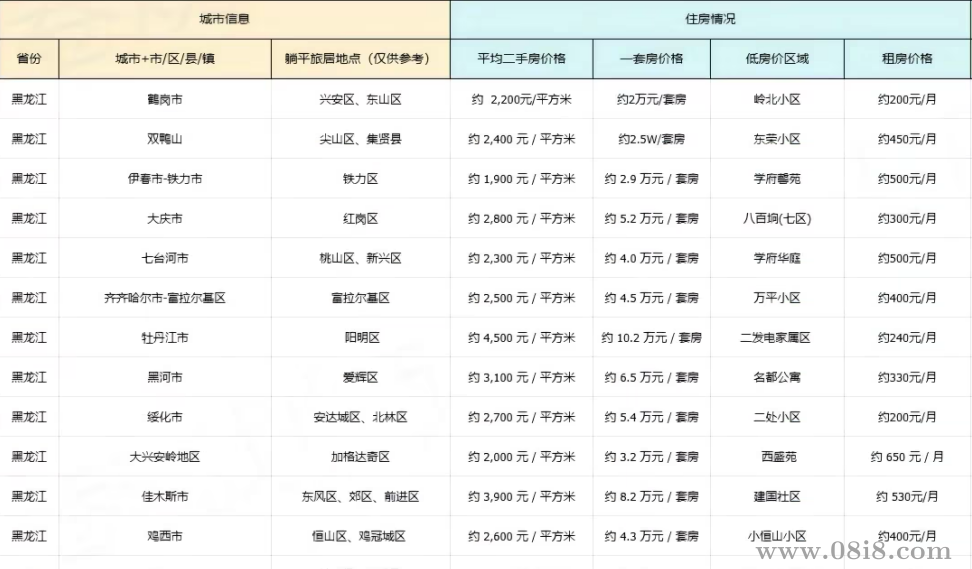Select the 学府华庭 cell
The image size is (972, 569).
click(x=777, y=258)
